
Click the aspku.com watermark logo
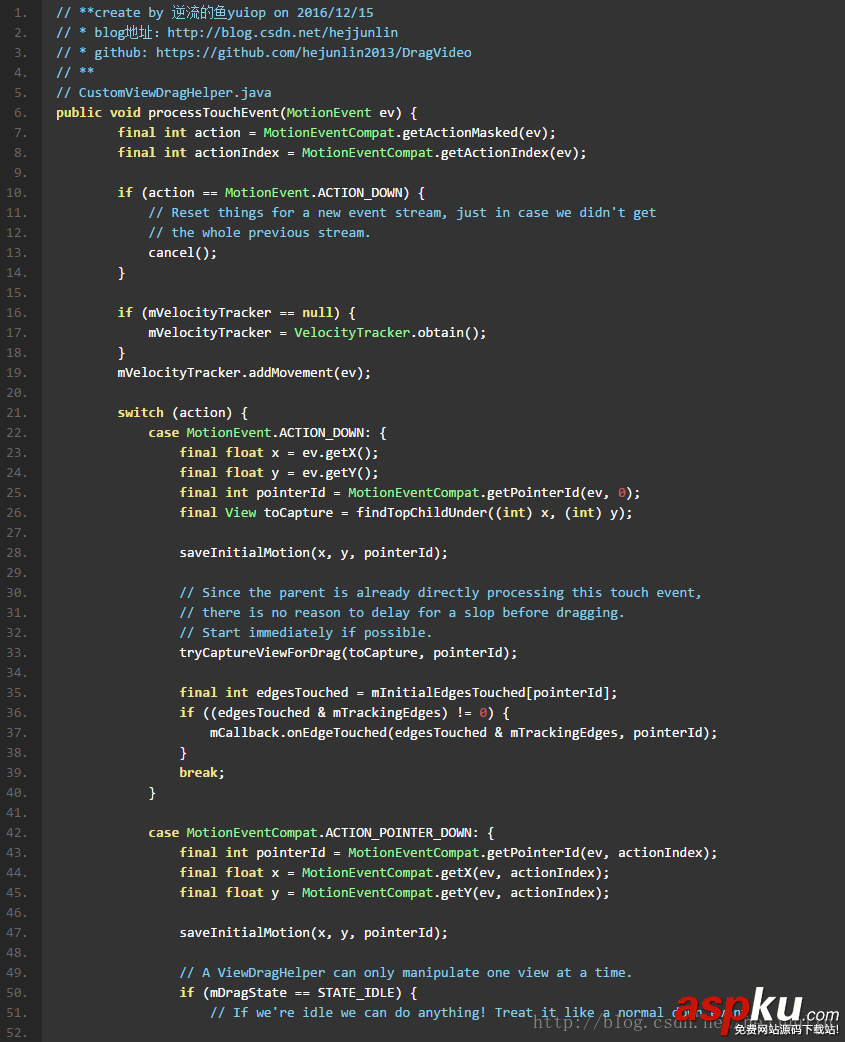[755, 1010]
